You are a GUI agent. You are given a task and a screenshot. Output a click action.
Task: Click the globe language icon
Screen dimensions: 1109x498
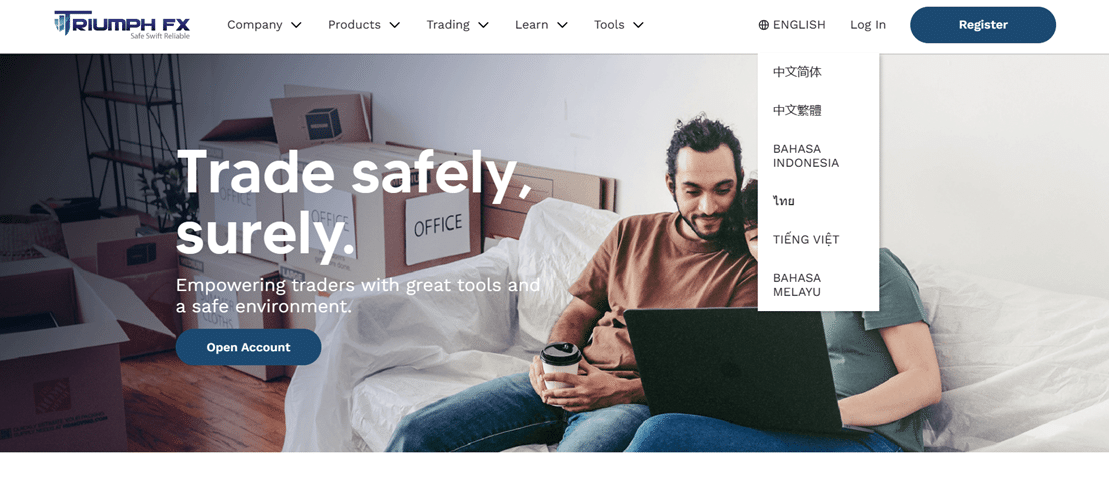pos(763,25)
